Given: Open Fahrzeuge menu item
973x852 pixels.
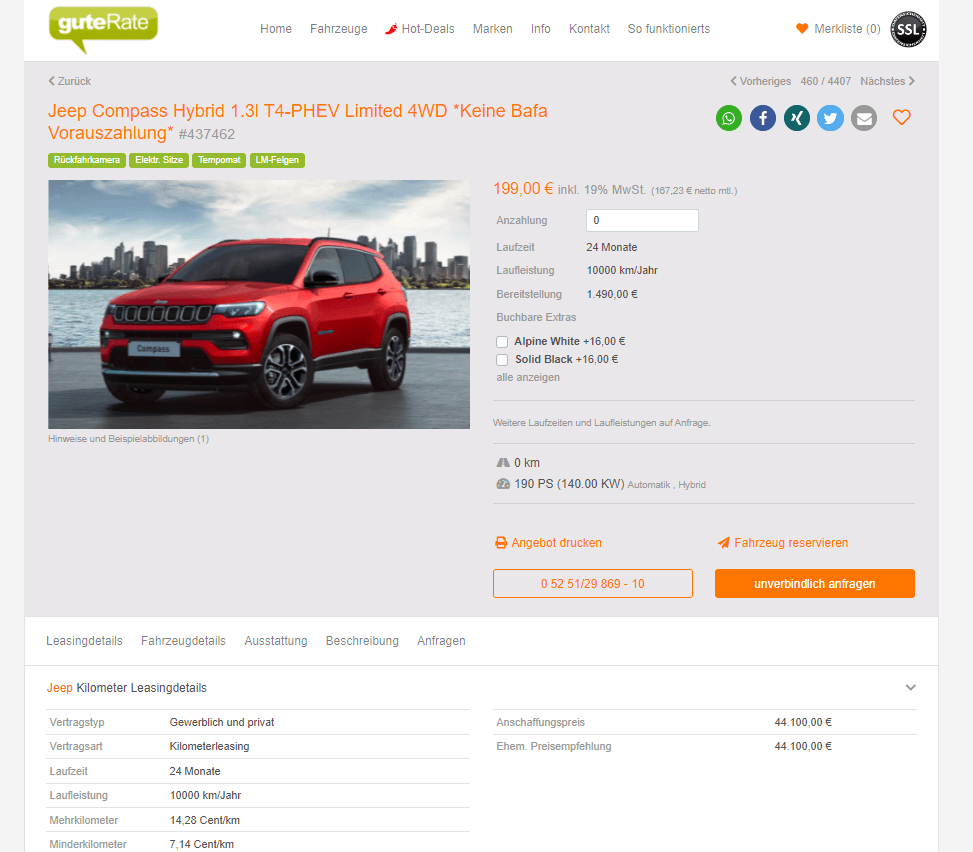Looking at the screenshot, I should pos(339,29).
